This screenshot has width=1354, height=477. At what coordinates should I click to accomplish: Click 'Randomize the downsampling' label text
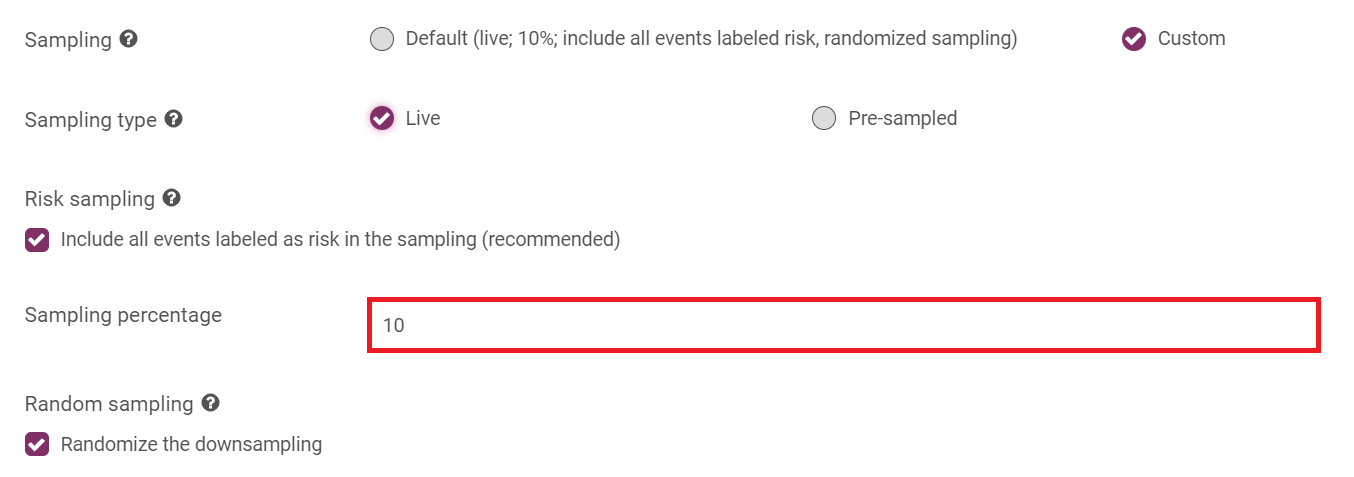tap(191, 444)
